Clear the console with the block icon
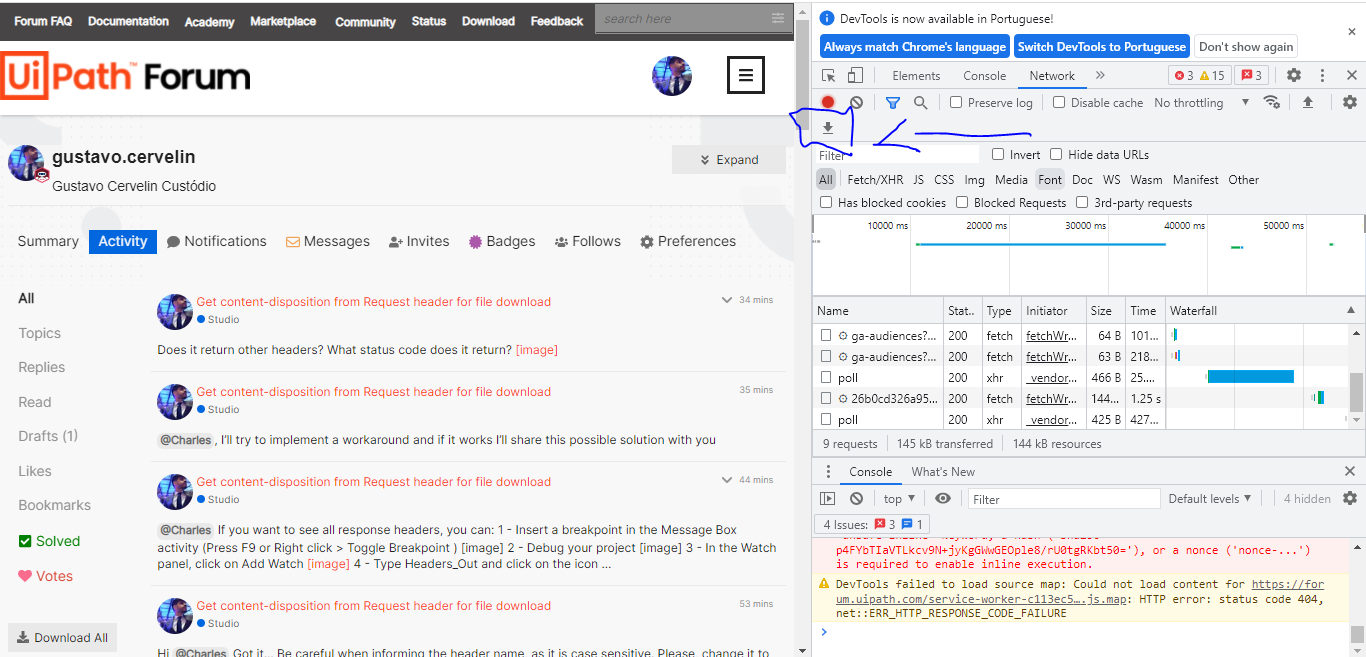 (856, 498)
